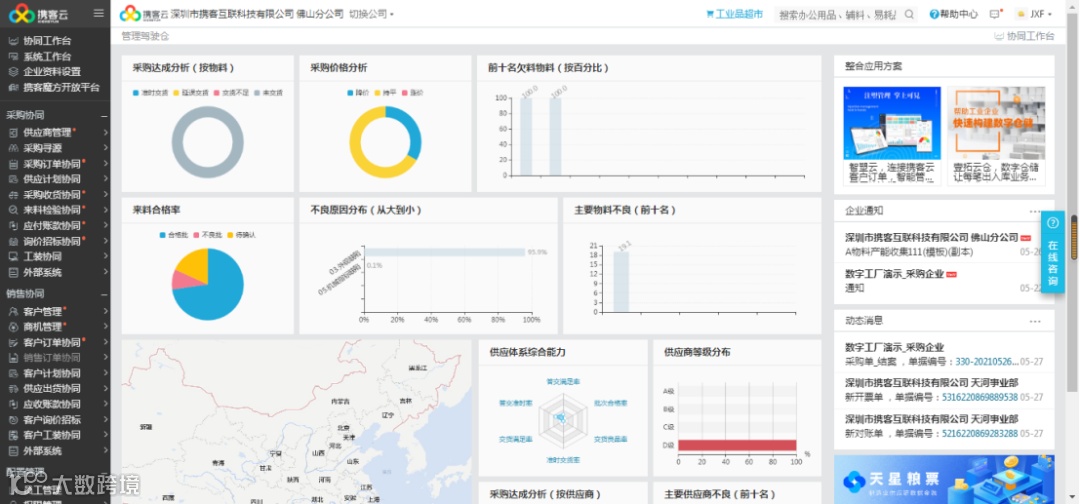Toggle 持平 legend in 采购价格分析
The image size is (1080, 504).
point(386,92)
